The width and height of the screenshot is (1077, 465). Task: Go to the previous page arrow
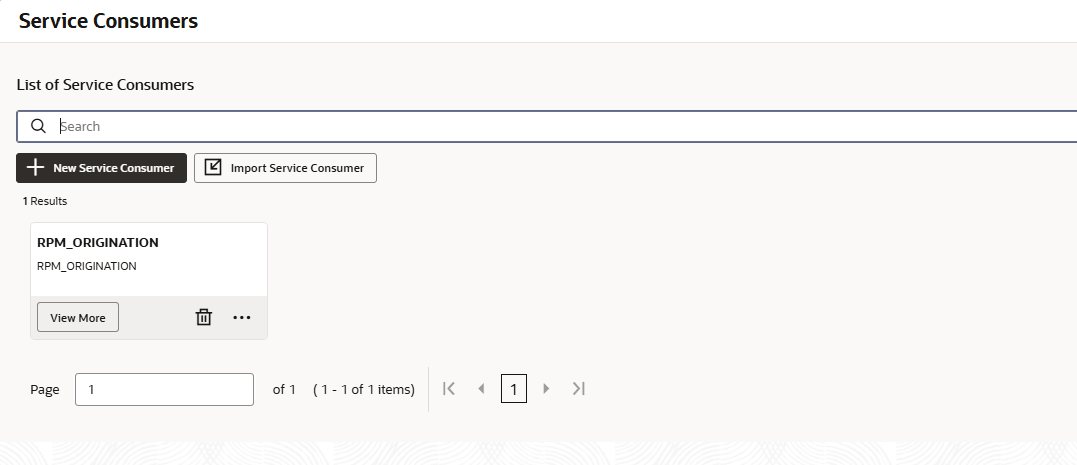481,389
